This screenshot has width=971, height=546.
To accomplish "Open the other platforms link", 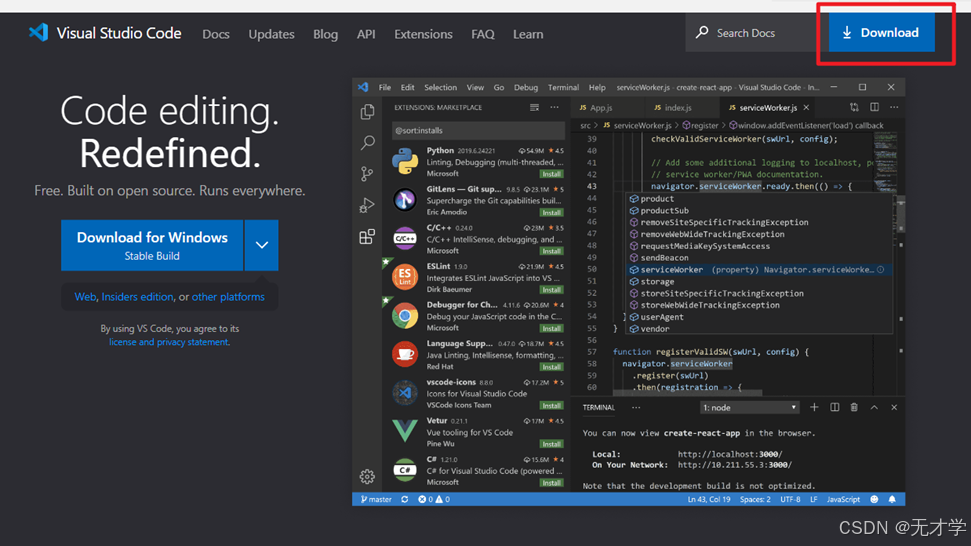I will point(228,297).
